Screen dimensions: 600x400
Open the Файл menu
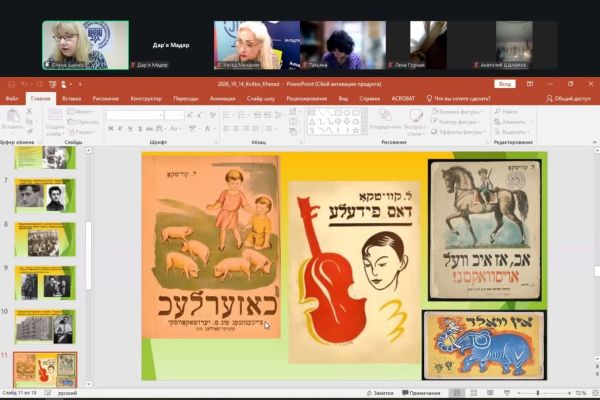(x=11, y=99)
